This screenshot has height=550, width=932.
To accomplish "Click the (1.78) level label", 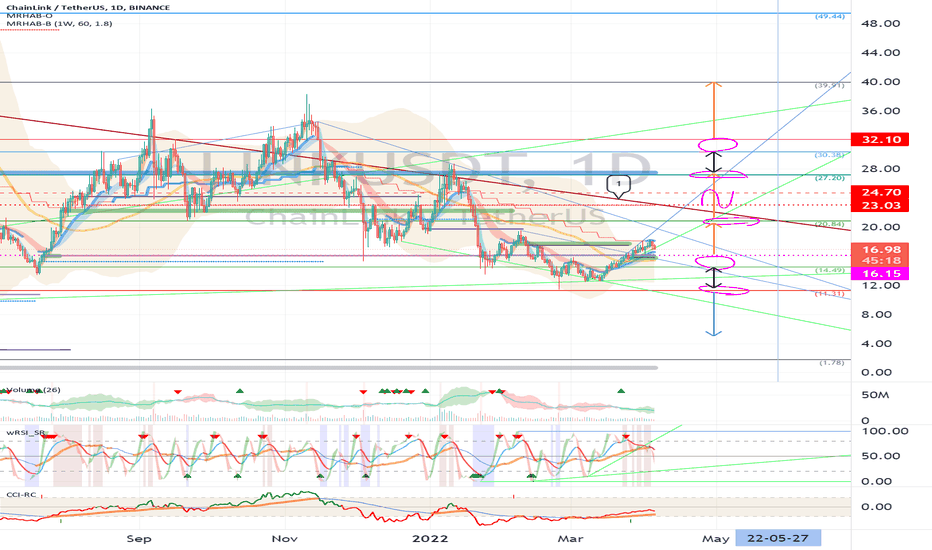I will 832,363.
